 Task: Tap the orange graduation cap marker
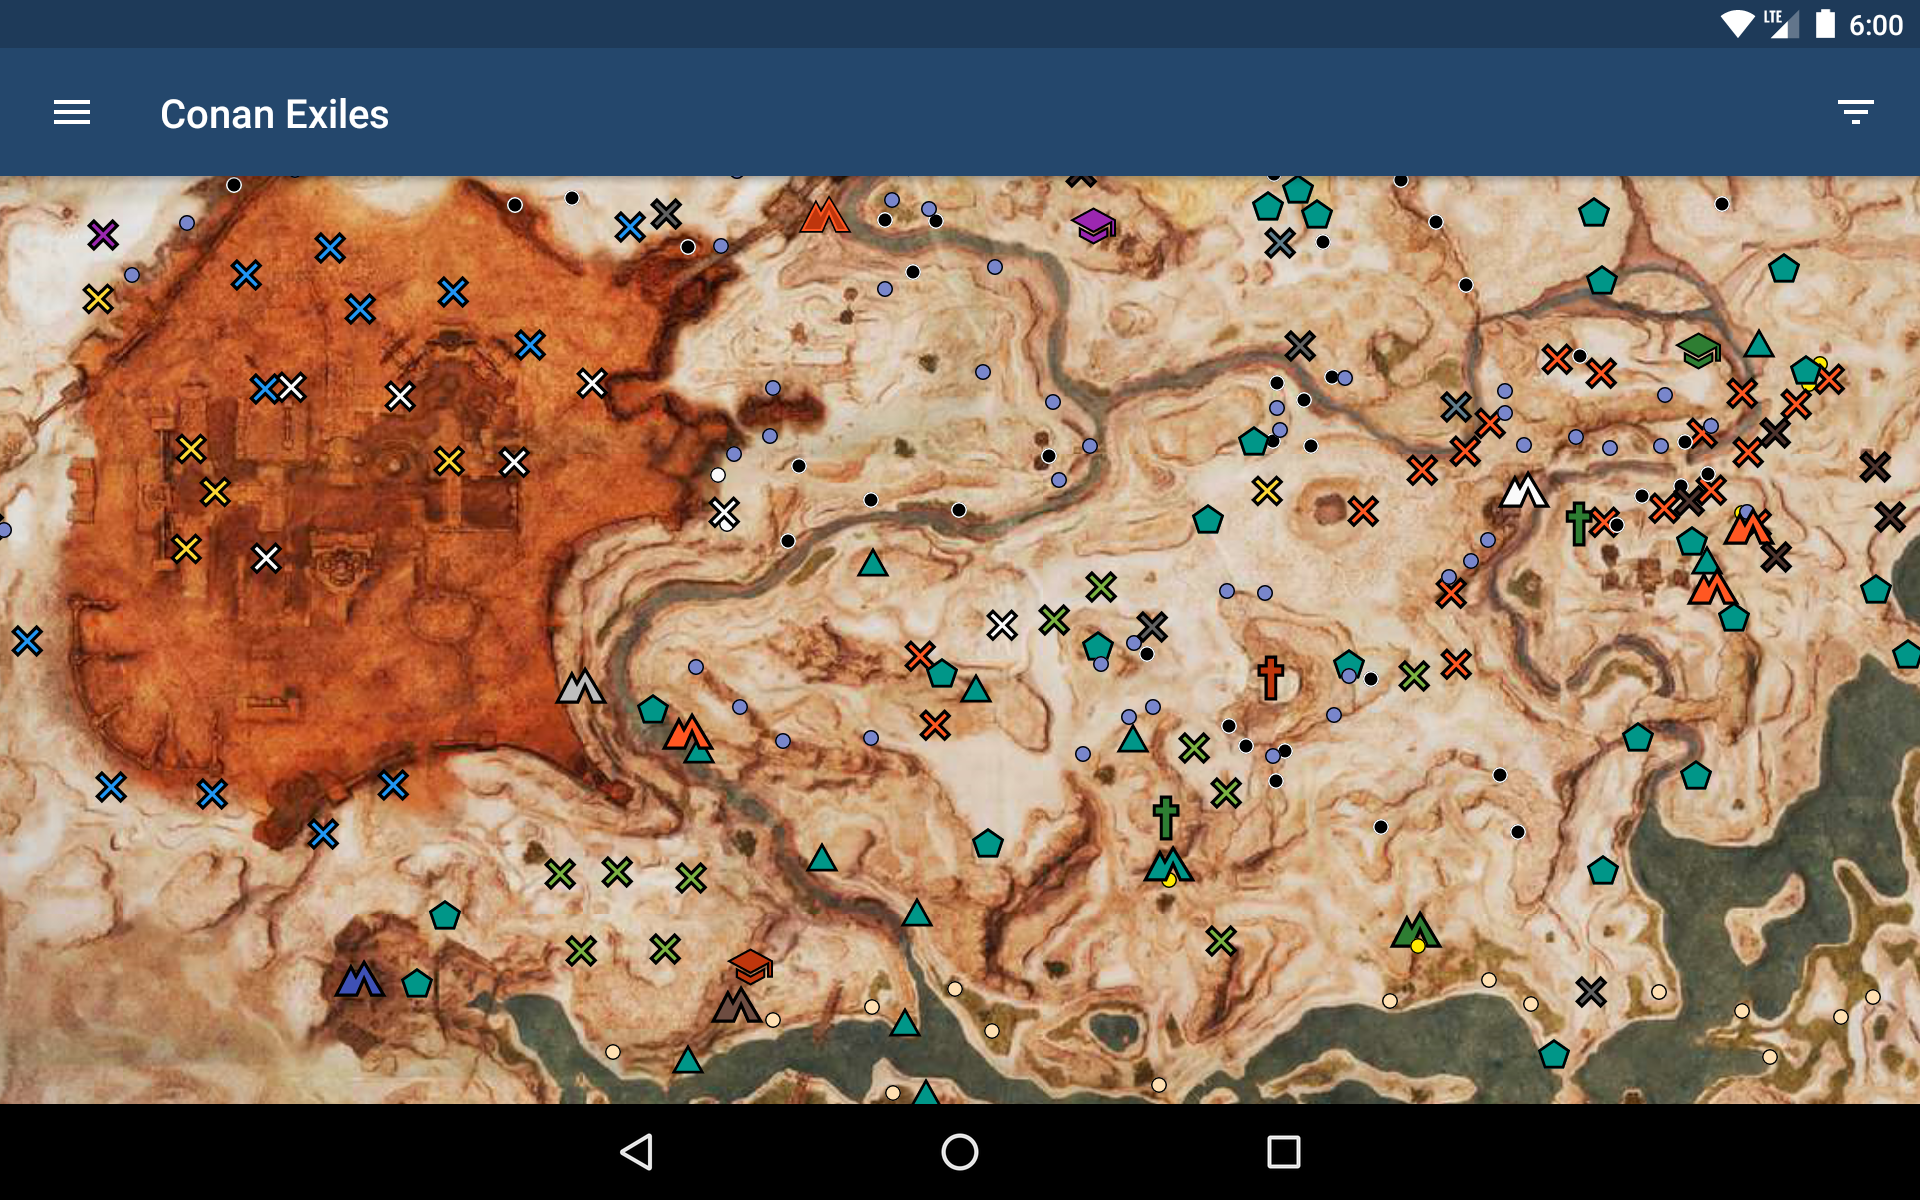(x=750, y=965)
